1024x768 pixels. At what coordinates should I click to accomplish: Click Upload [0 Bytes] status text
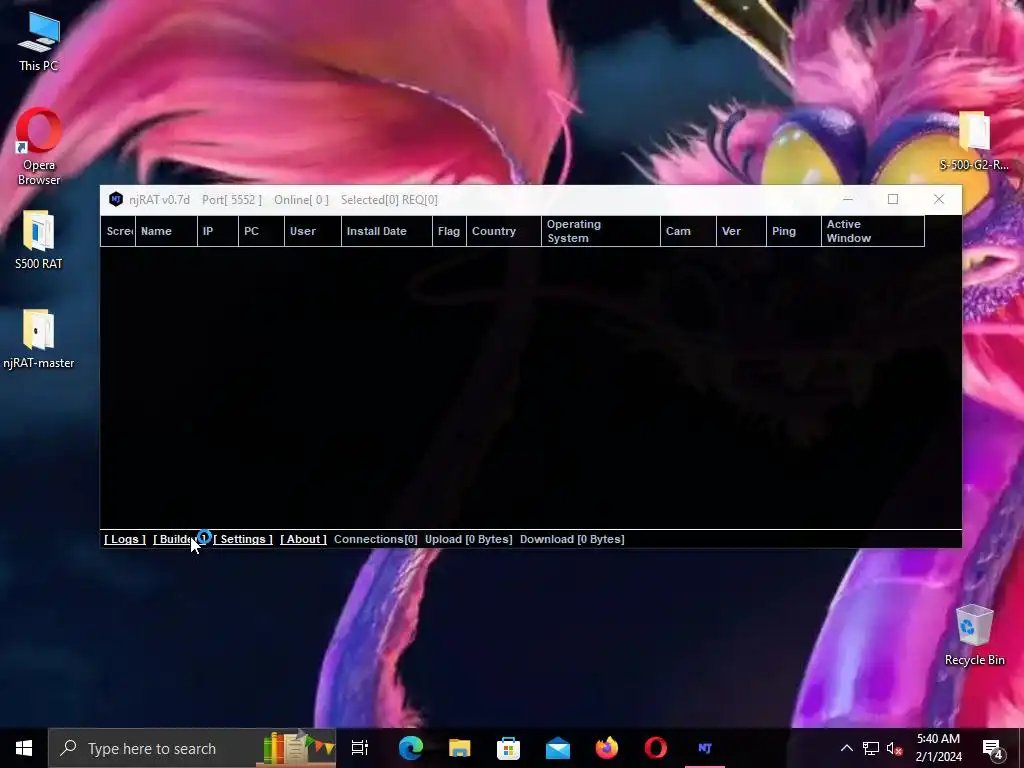(468, 539)
